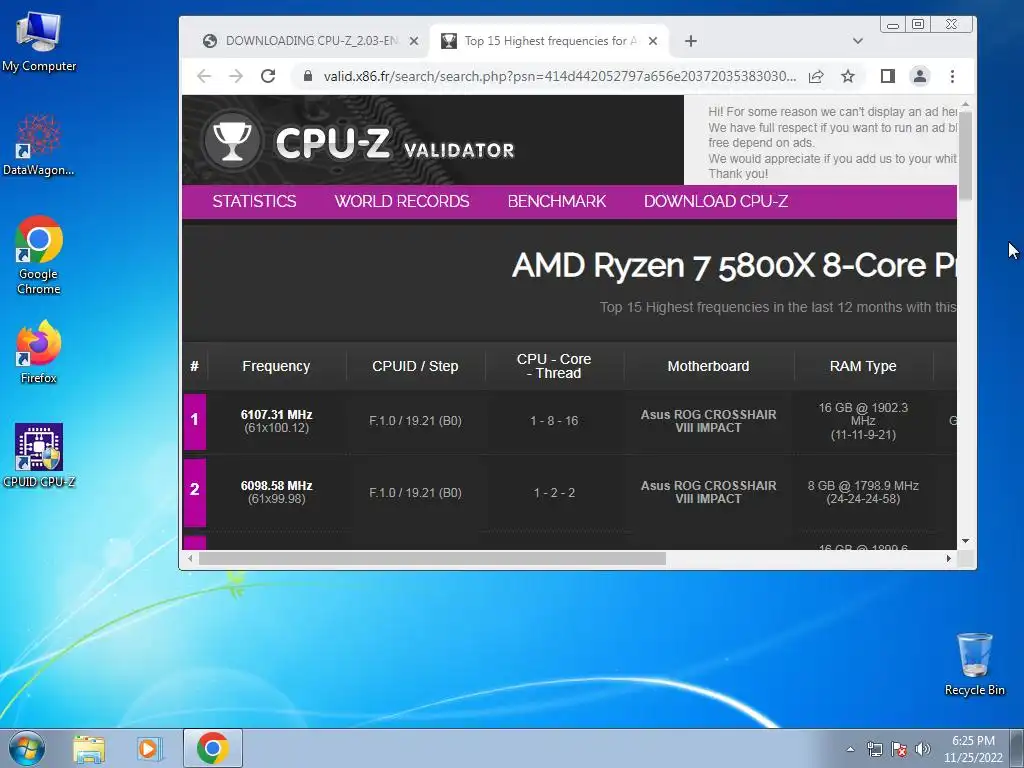Open CPUID CPU-Z desktop shortcut
Viewport: 1024px width, 768px height.
coord(39,455)
